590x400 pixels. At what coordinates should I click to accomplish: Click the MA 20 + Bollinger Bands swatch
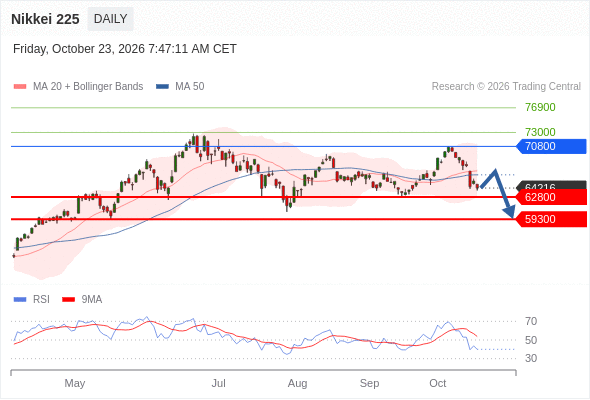(20, 87)
